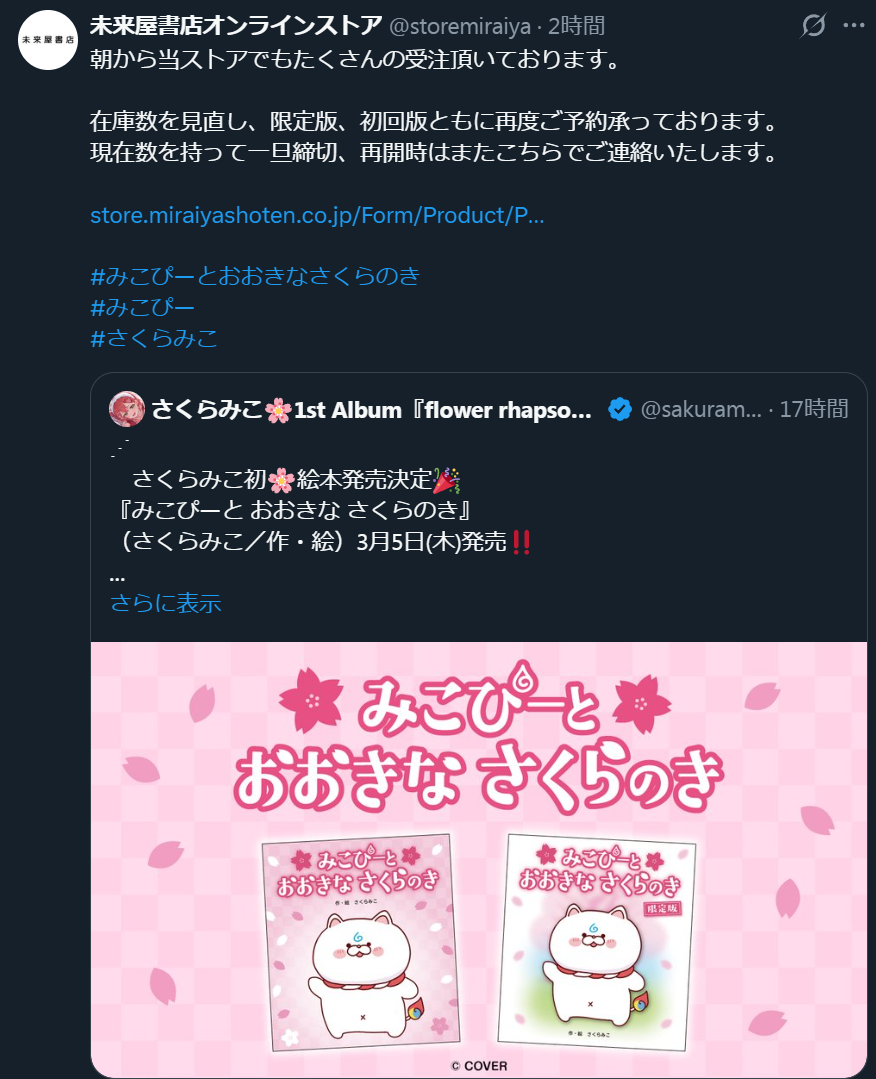Image resolution: width=876 pixels, height=1079 pixels.
Task: Open the #みこぴー hashtag
Action: [142, 307]
